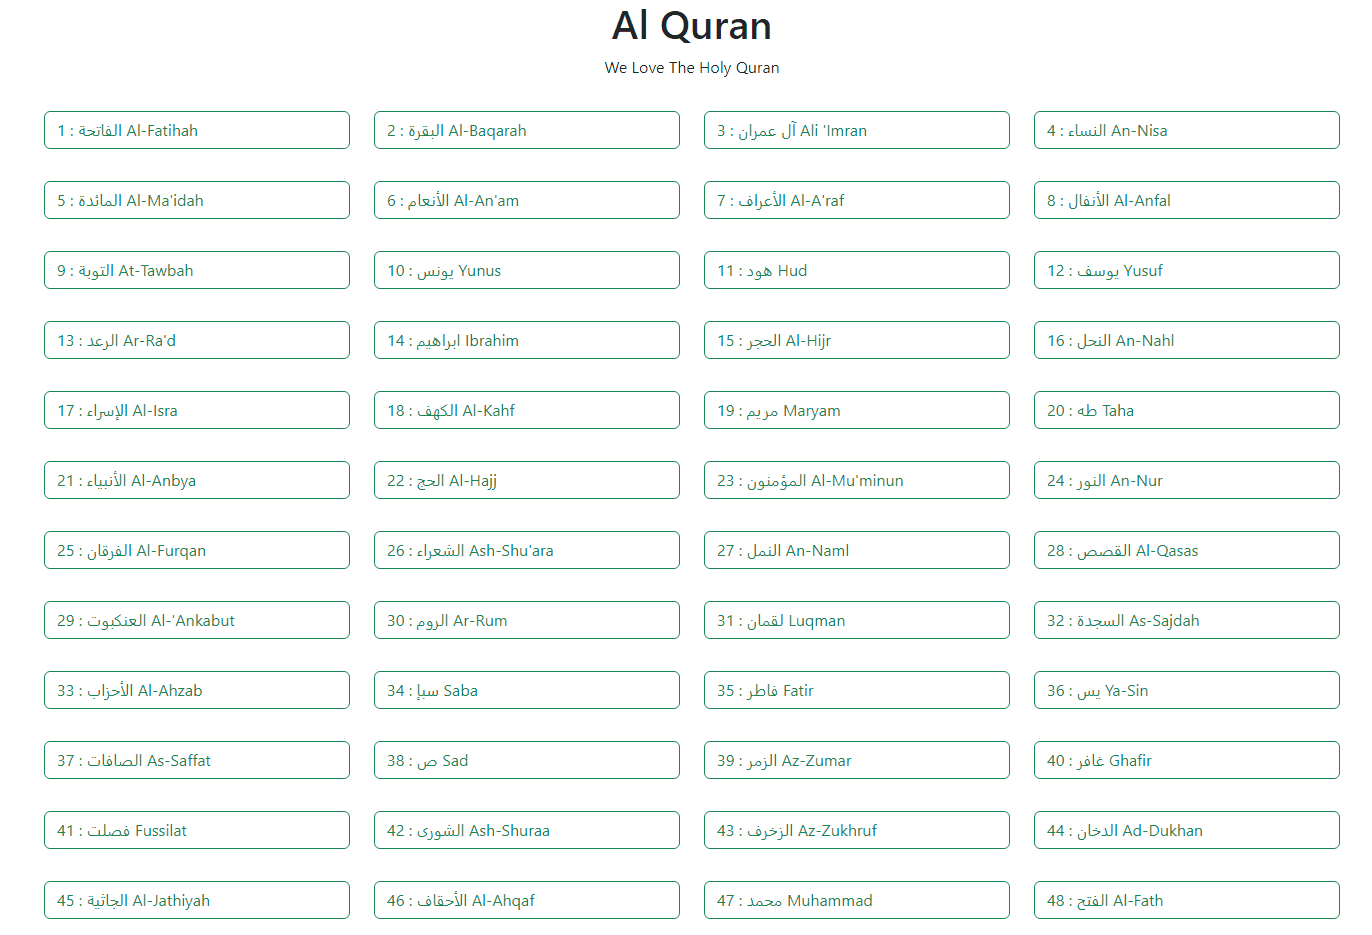Click surah 4 An-Nisa
This screenshot has width=1372, height=935.
pyautogui.click(x=1186, y=130)
